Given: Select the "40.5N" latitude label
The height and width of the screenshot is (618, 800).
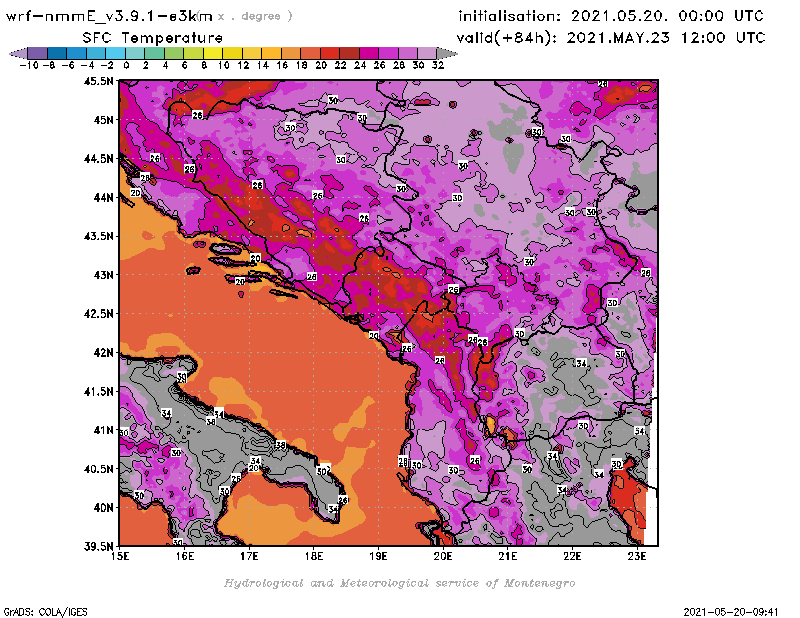Looking at the screenshot, I should click(x=99, y=469).
